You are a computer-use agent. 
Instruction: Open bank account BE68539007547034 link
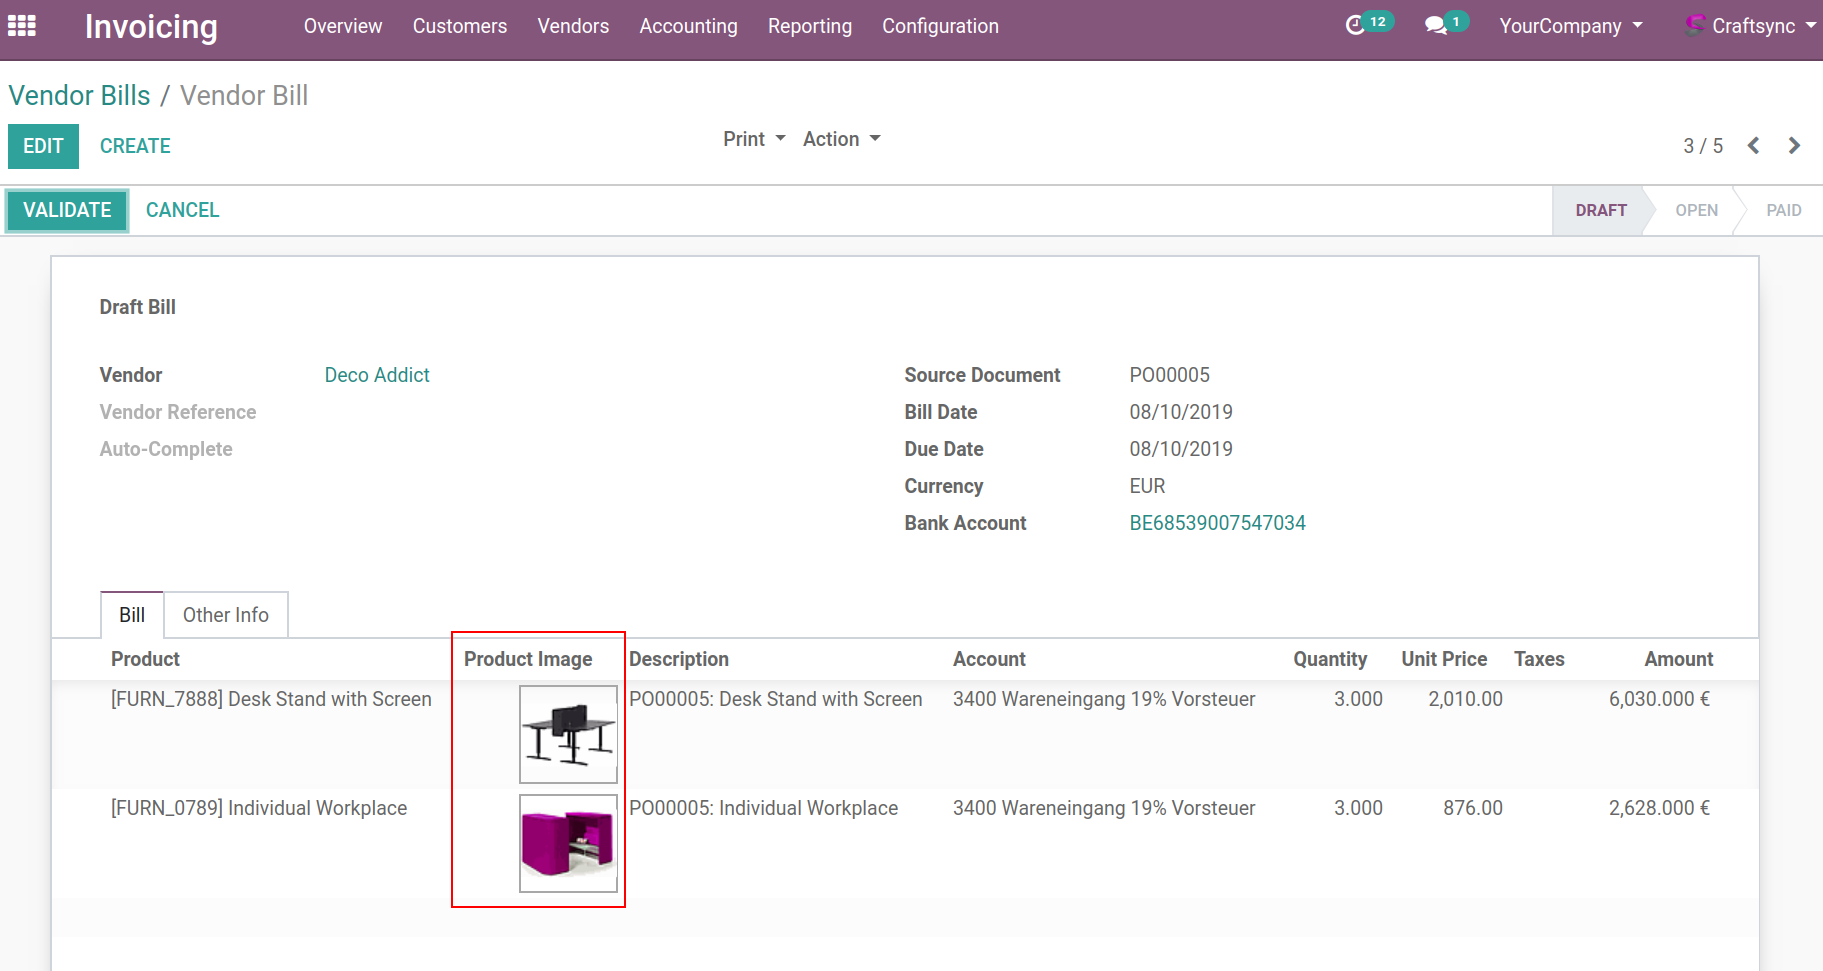[x=1217, y=523]
